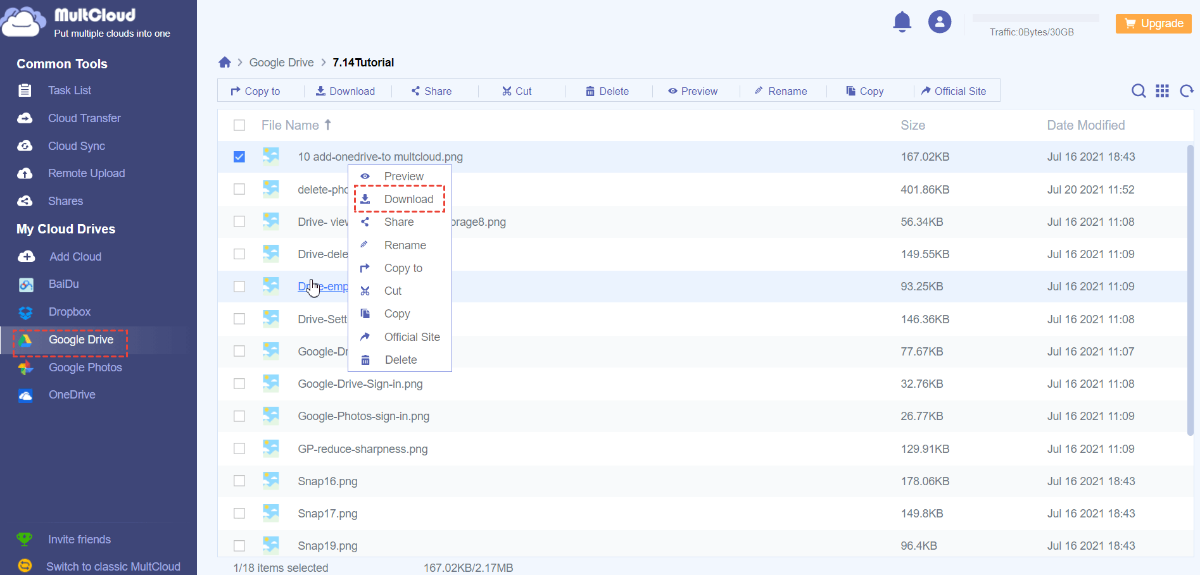Click the traffic usage progress bar
The image size is (1200, 575).
tap(1035, 18)
